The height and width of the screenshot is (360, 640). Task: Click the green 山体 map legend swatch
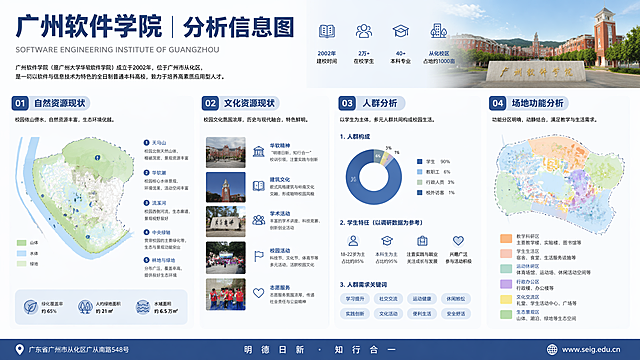tap(22, 242)
